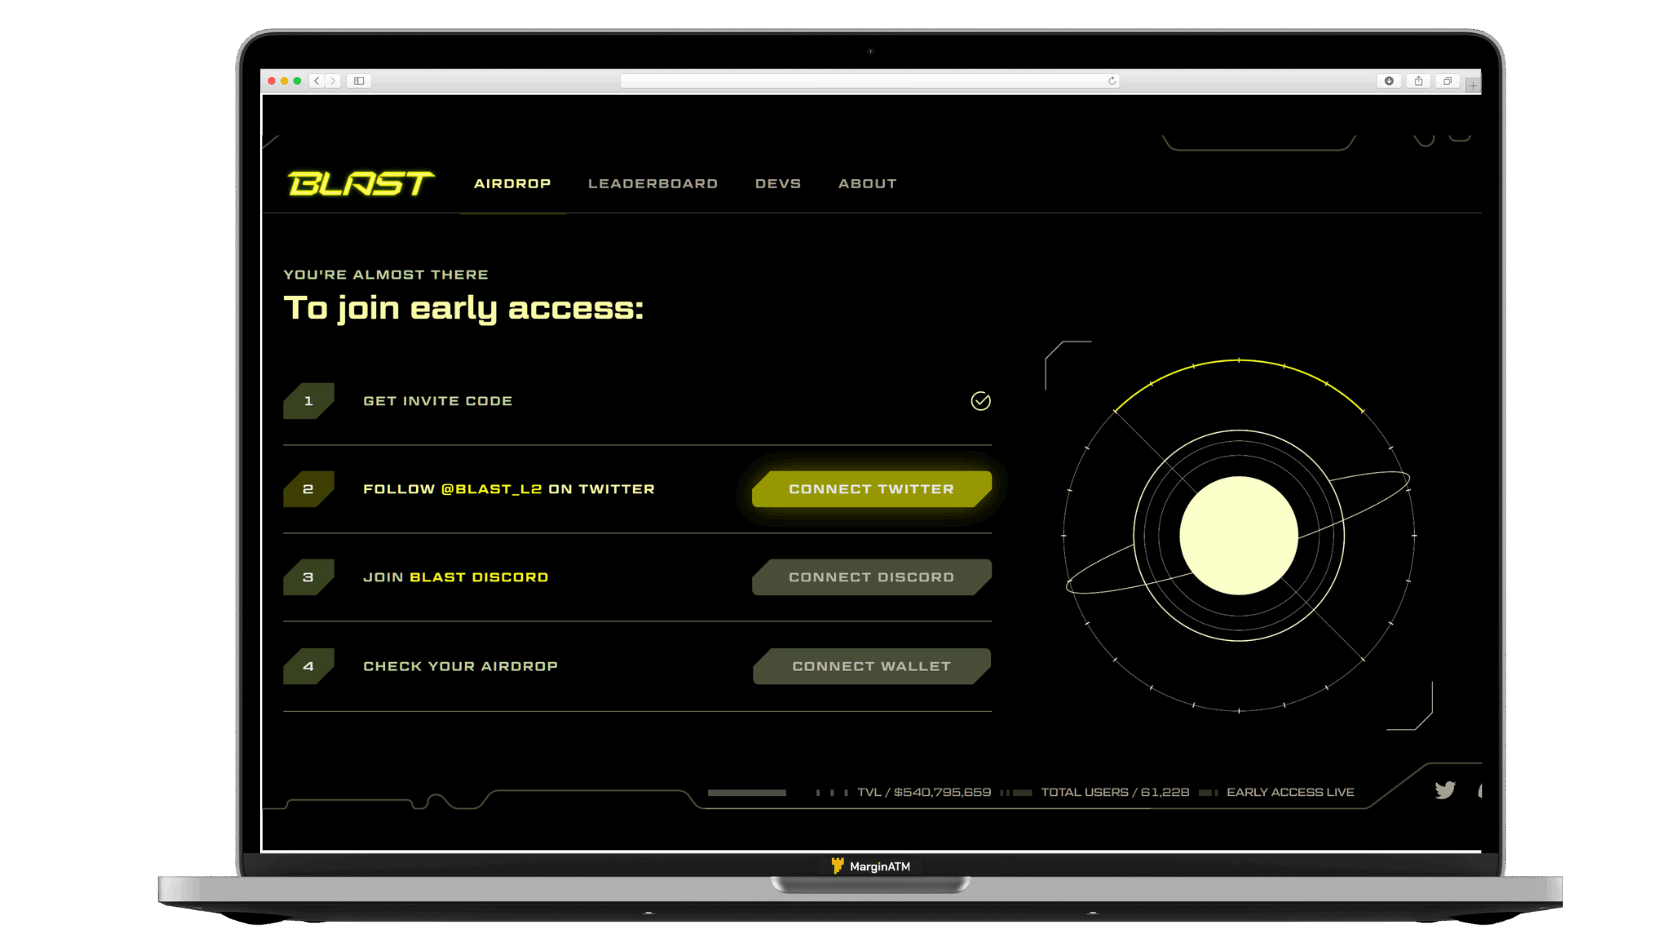The image size is (1680, 945).
Task: Click the TVL / $540,795,659 stat
Action: click(924, 792)
